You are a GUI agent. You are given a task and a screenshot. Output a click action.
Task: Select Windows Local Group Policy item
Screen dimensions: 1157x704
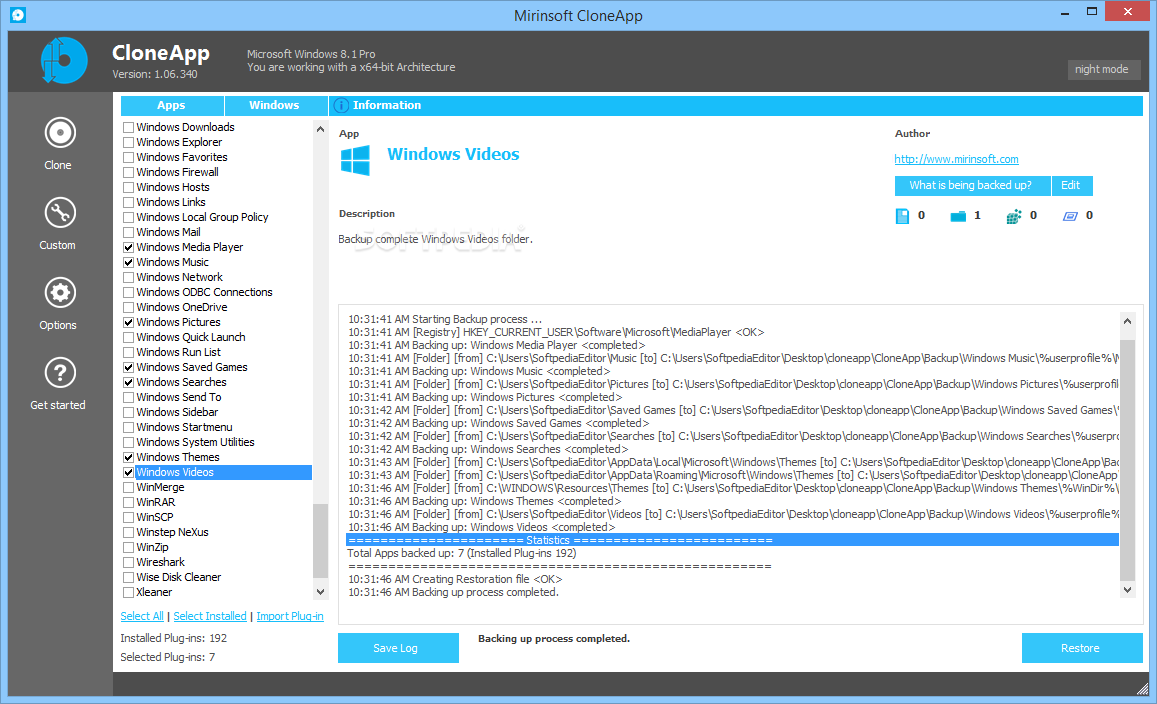[202, 217]
